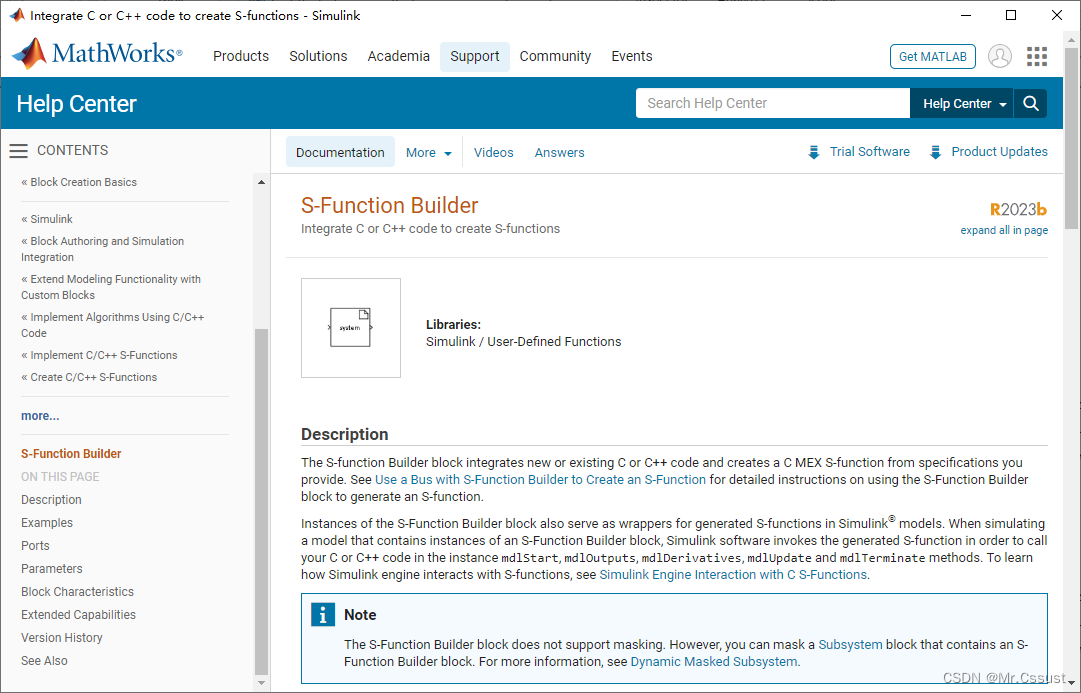Select S-Function Builder in the sidebar
Viewport: 1081px width, 693px height.
coord(71,454)
